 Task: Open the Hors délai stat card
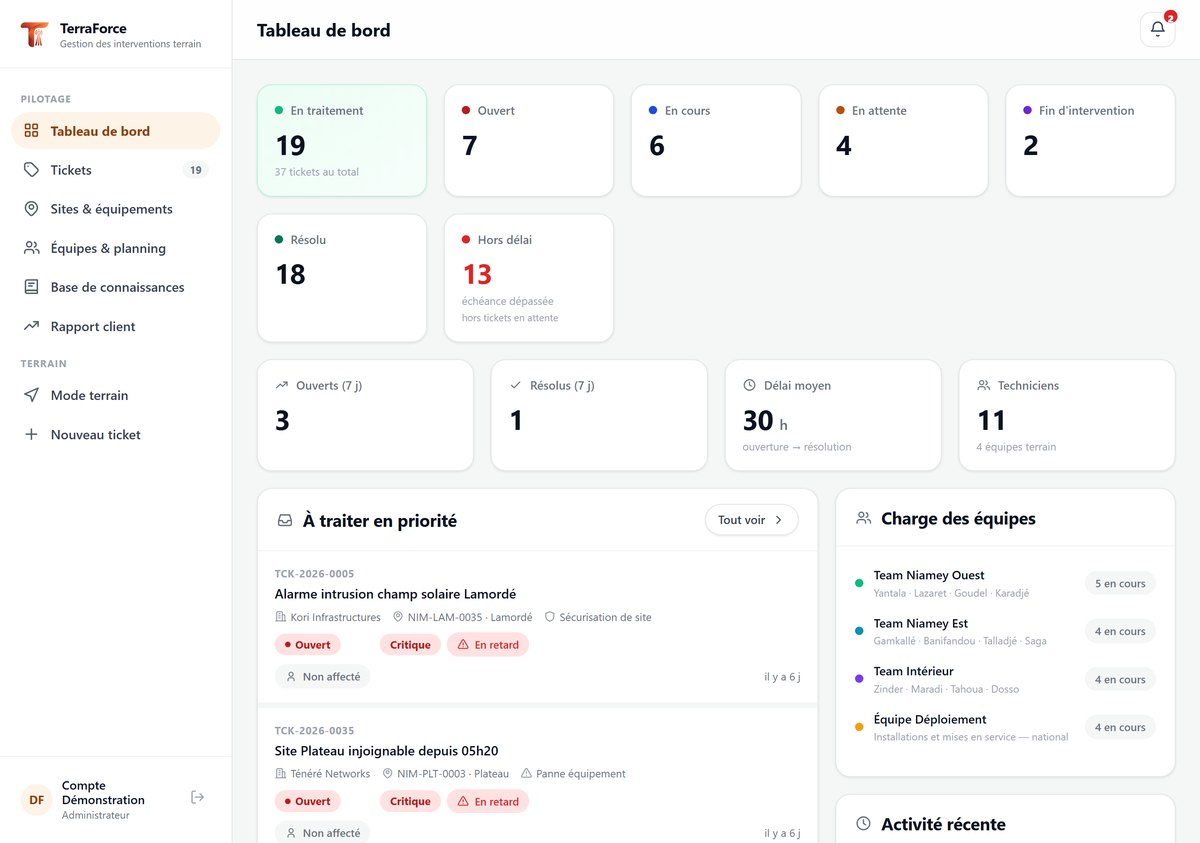click(529, 278)
